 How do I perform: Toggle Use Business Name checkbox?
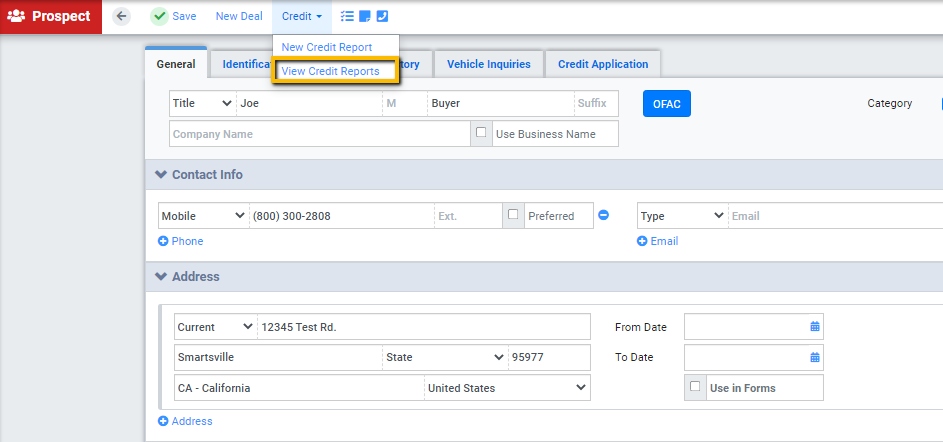481,133
